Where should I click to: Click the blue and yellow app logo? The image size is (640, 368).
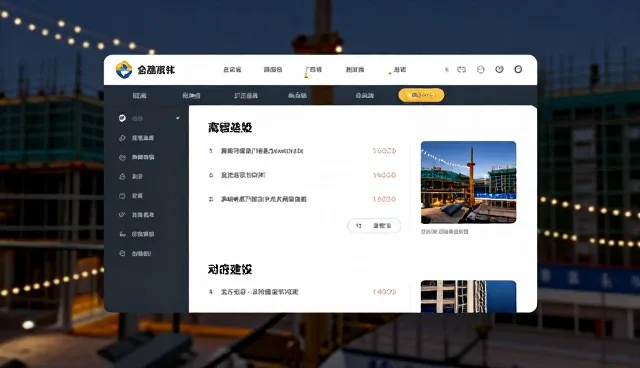coord(124,70)
